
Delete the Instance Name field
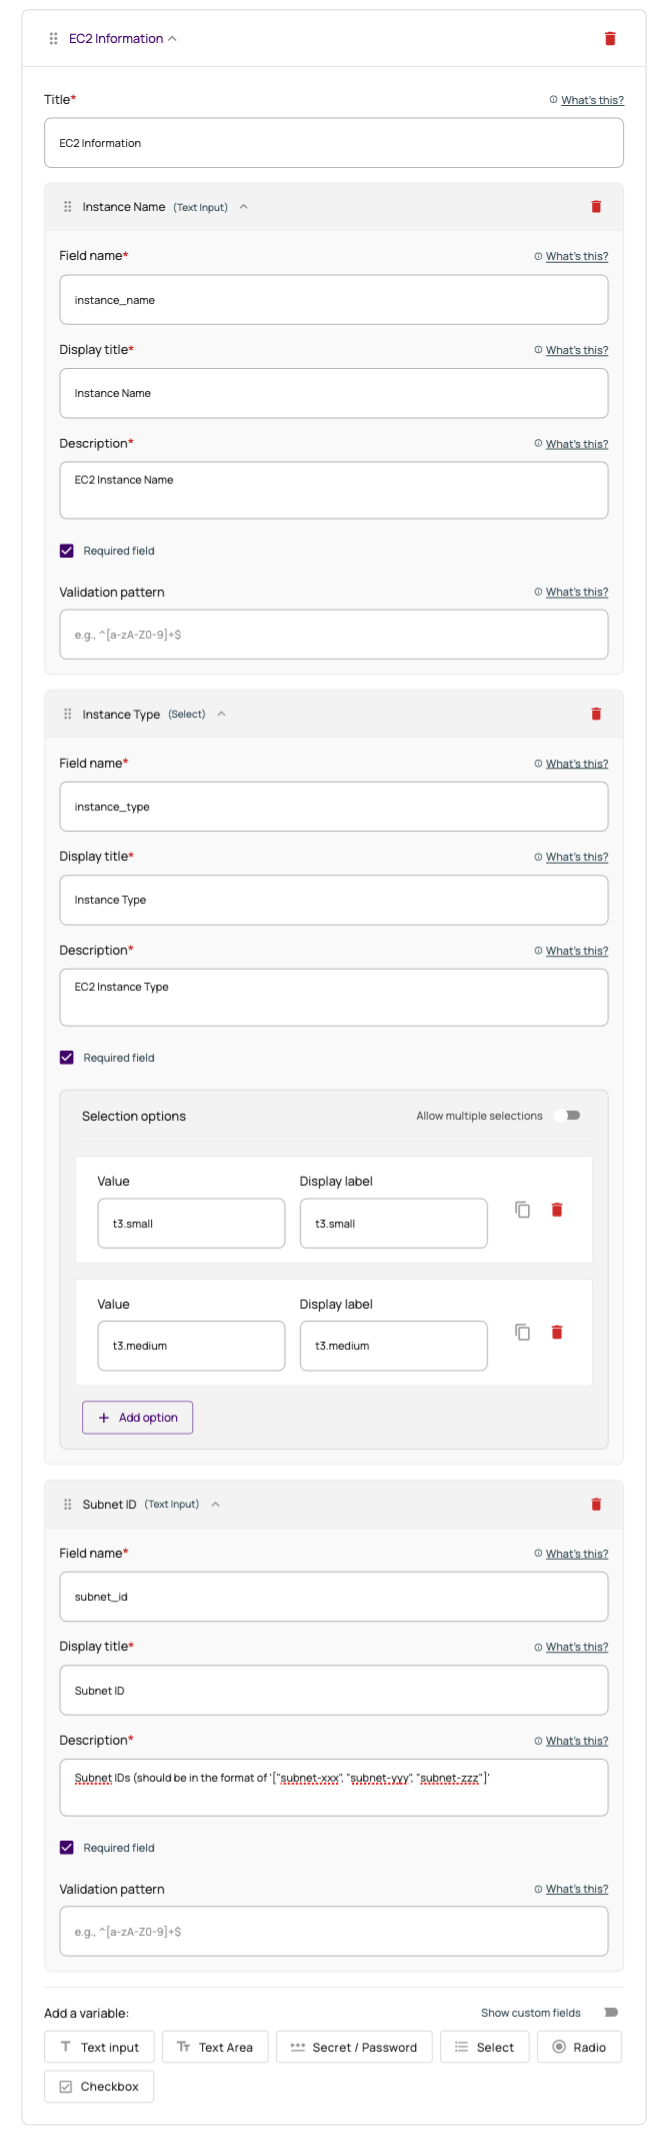click(x=596, y=206)
